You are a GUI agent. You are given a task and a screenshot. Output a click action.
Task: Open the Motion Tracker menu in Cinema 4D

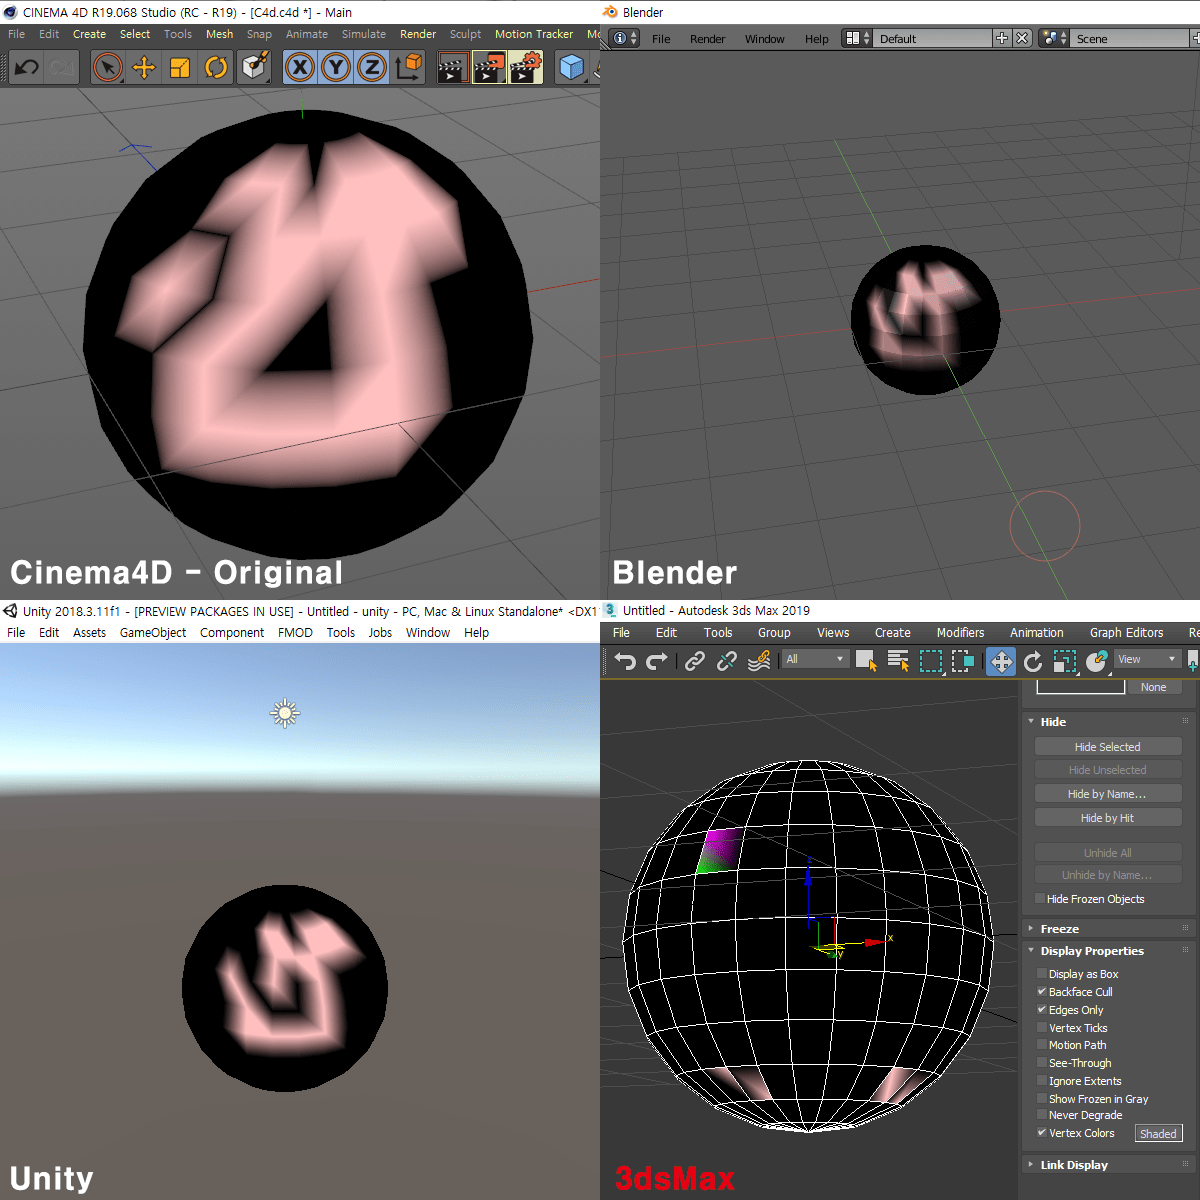pos(534,34)
